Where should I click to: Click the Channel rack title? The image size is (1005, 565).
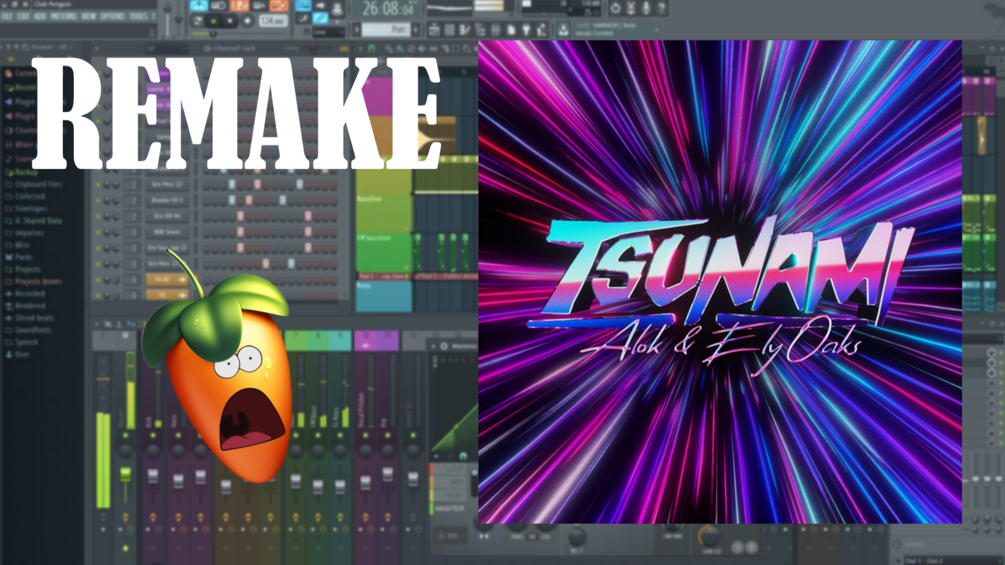[x=234, y=48]
